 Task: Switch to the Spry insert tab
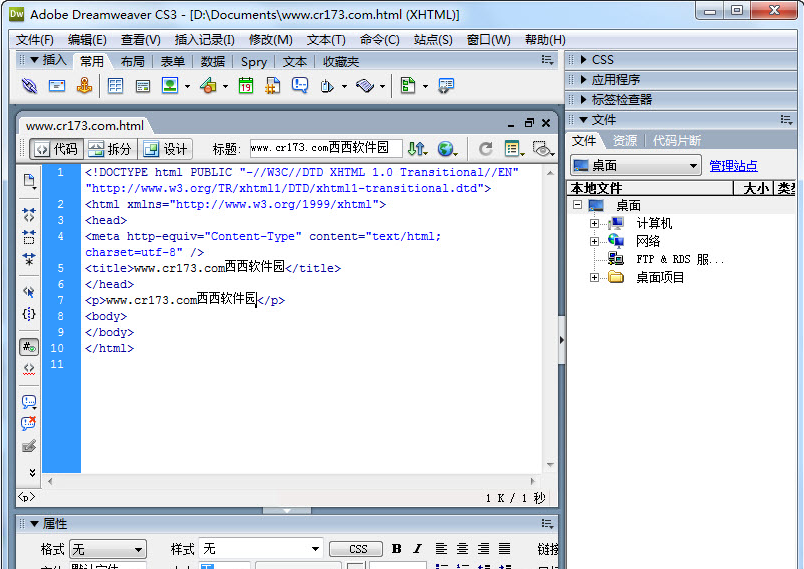[254, 62]
